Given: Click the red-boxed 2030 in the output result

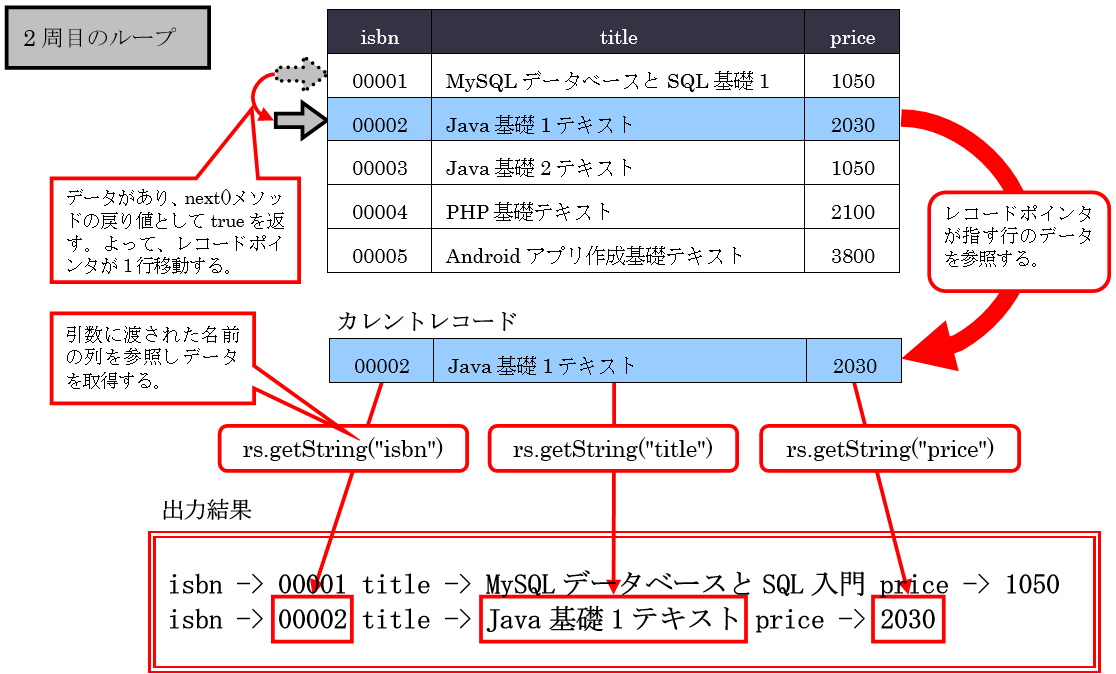Looking at the screenshot, I should tap(907, 620).
